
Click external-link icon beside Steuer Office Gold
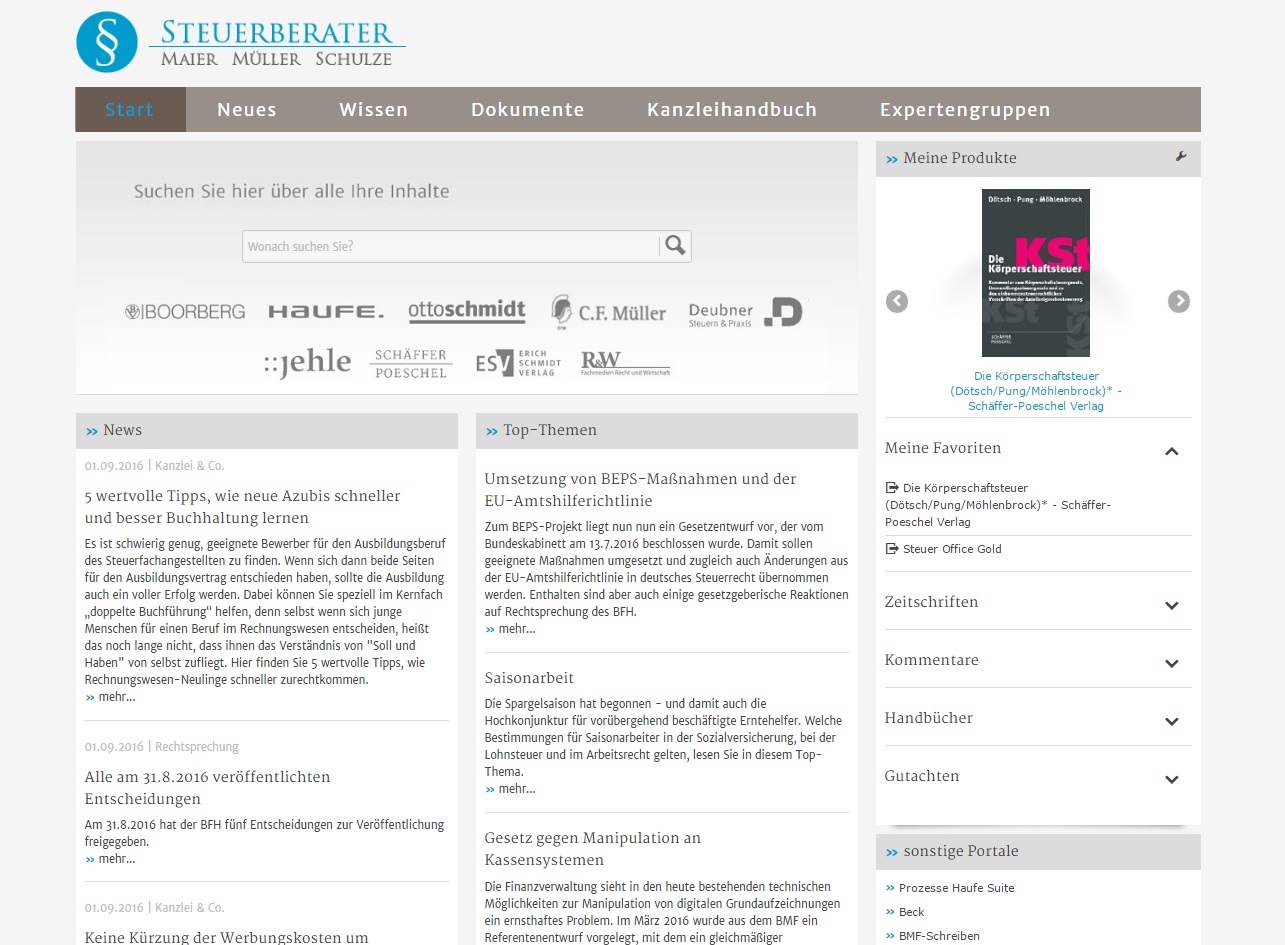pyautogui.click(x=893, y=549)
